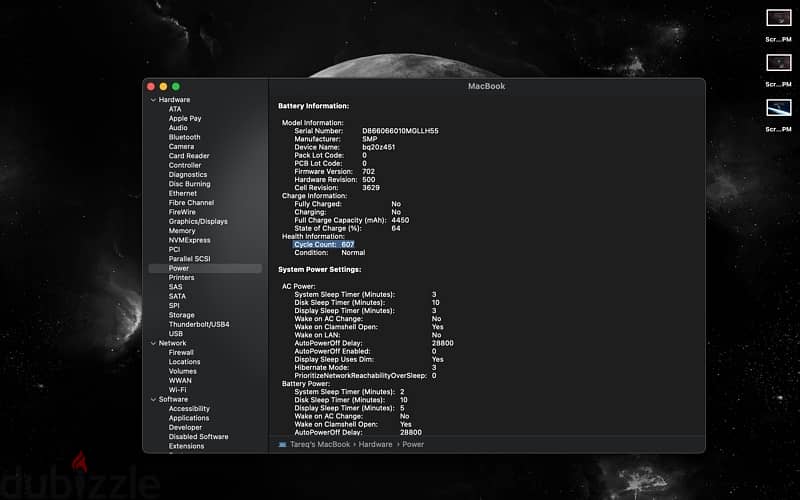800x500 pixels.
Task: Select SAS in Hardware list
Action: pos(175,287)
